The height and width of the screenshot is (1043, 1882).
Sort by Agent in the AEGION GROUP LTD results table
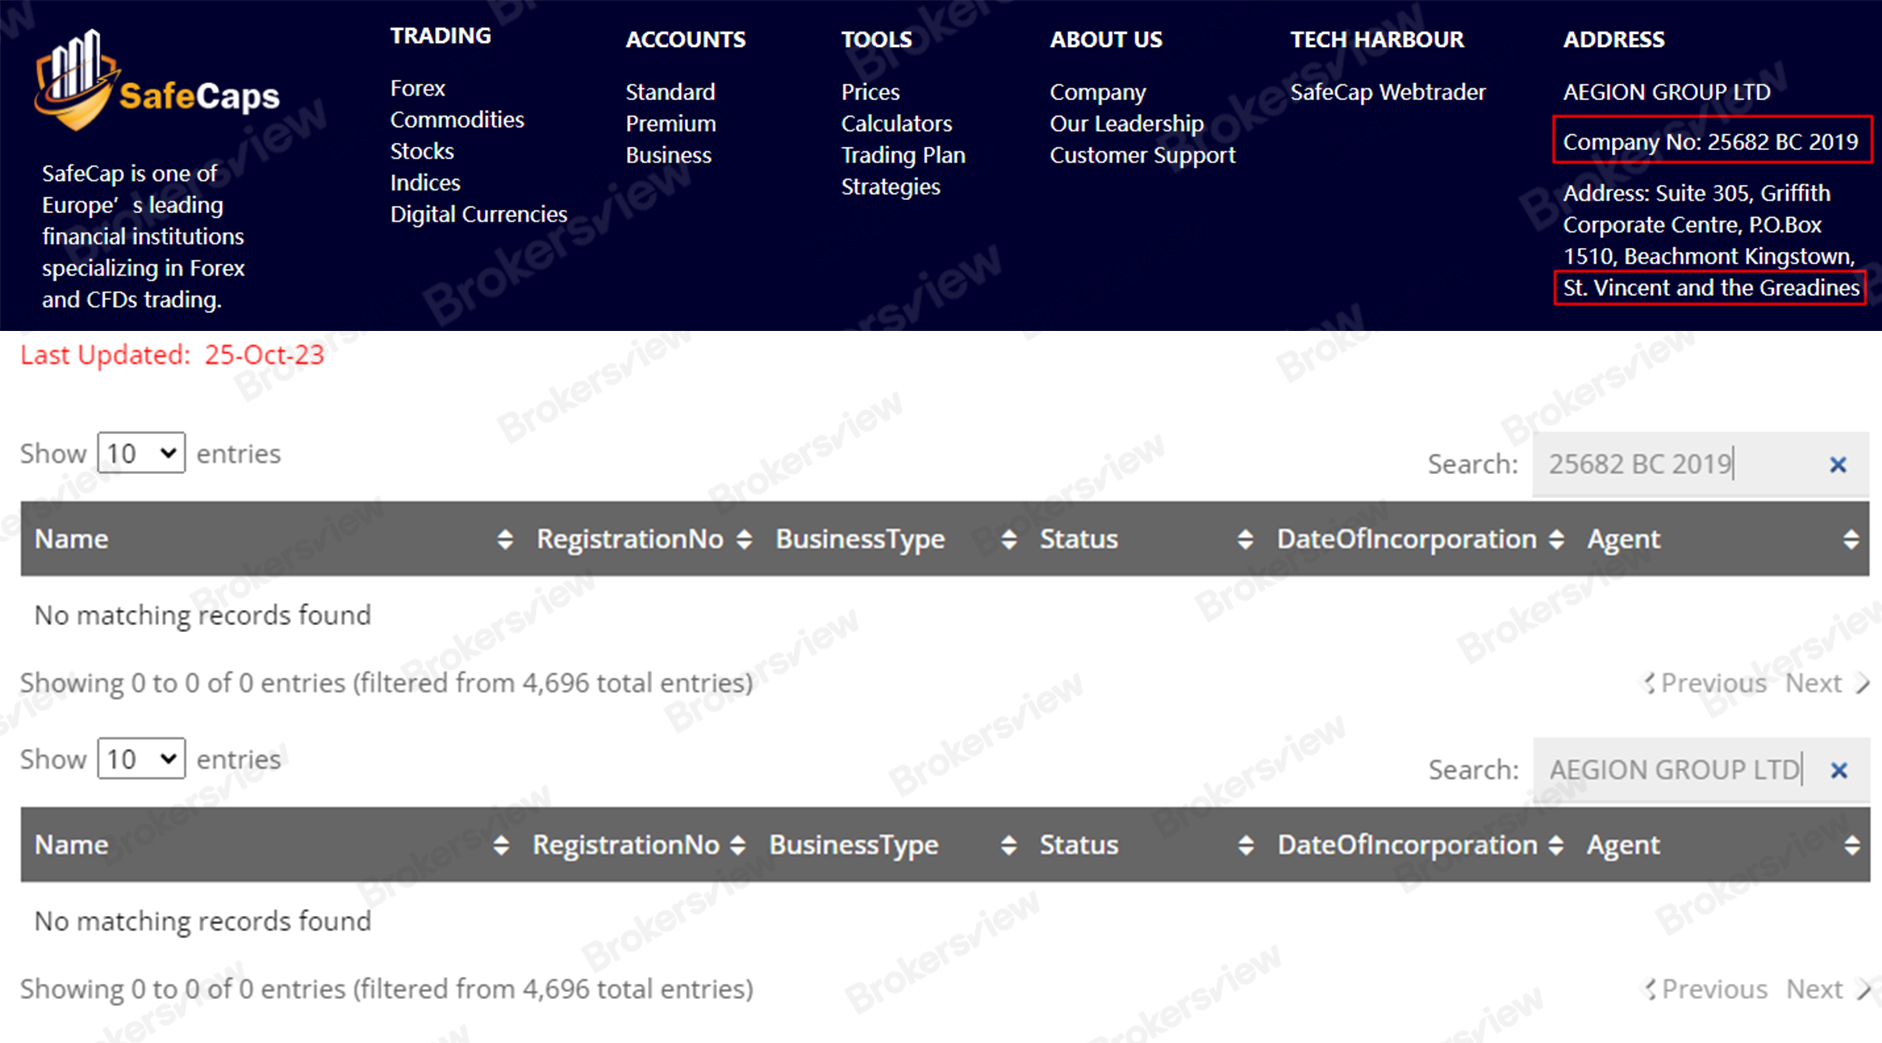click(x=1852, y=846)
